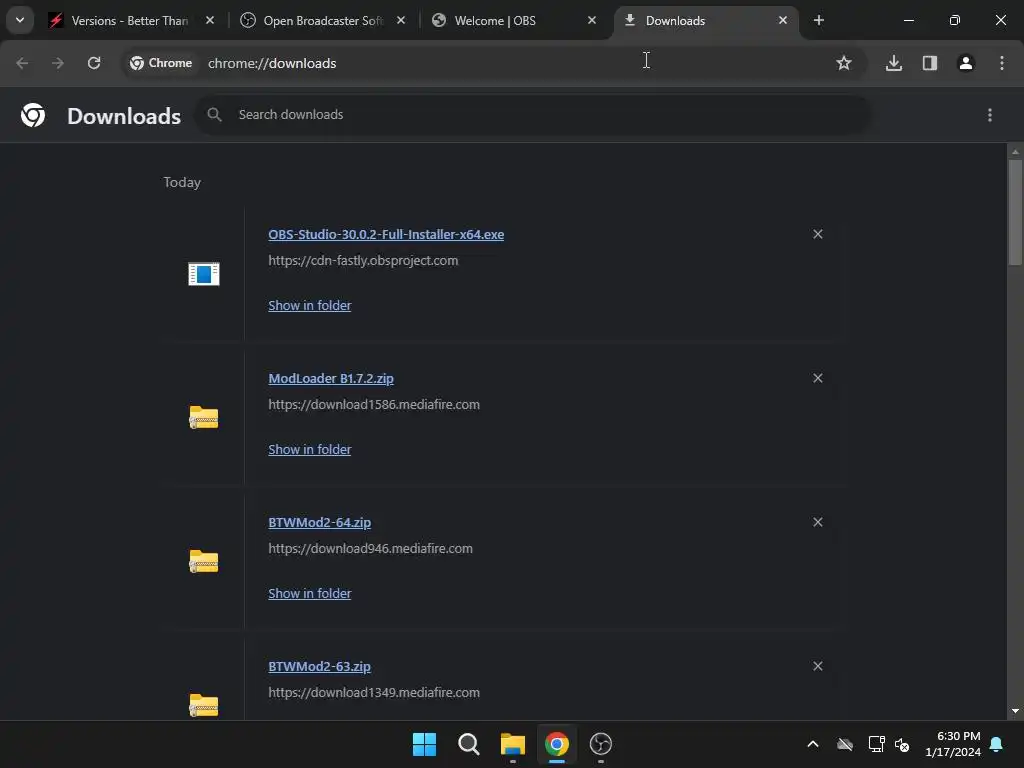Click the https://cdn-fastly.obsproject.com source URL
Viewport: 1024px width, 768px height.
click(363, 261)
